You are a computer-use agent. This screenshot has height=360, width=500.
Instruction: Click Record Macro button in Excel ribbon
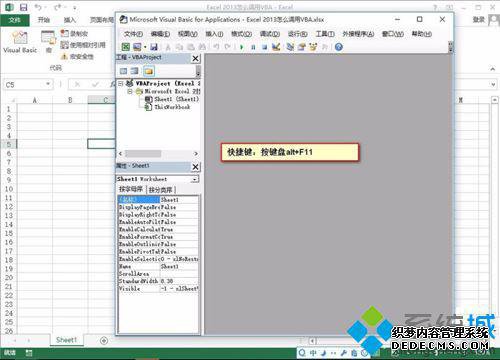click(x=74, y=33)
